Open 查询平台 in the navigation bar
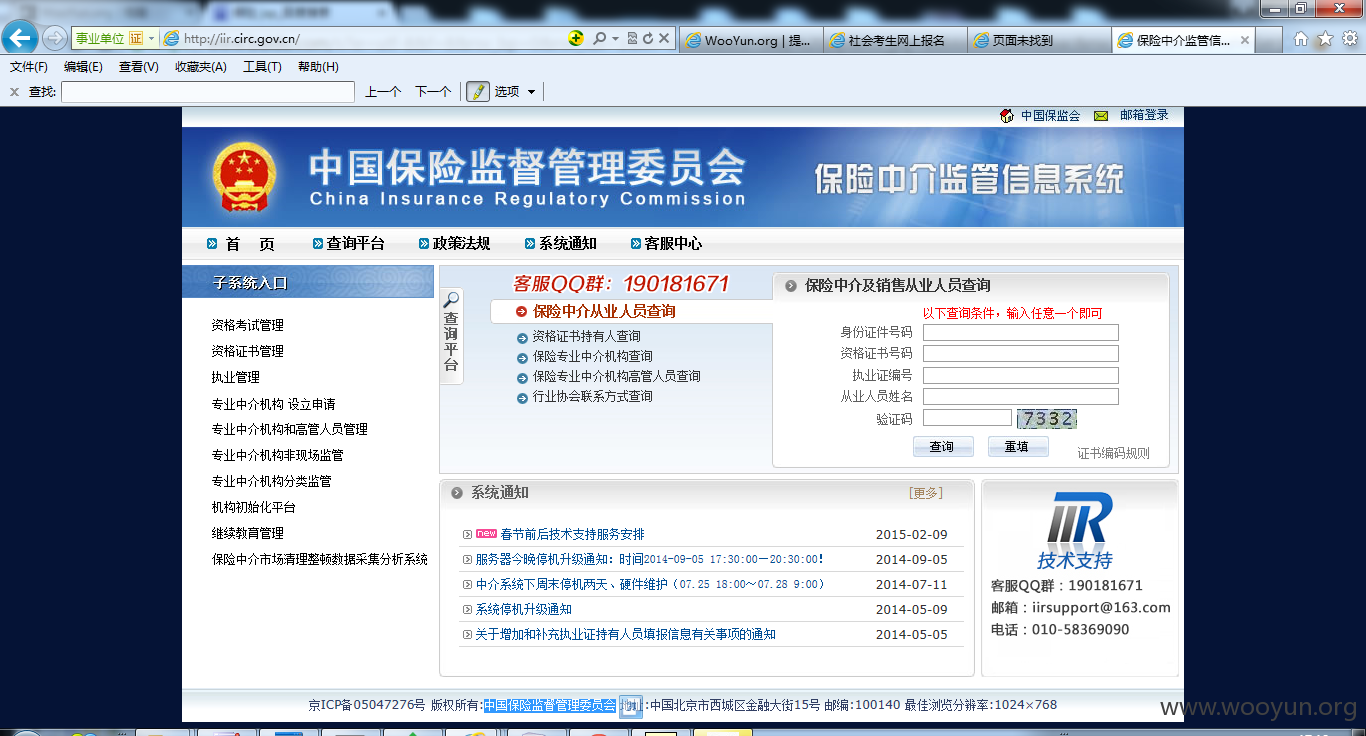1366x736 pixels. [356, 244]
